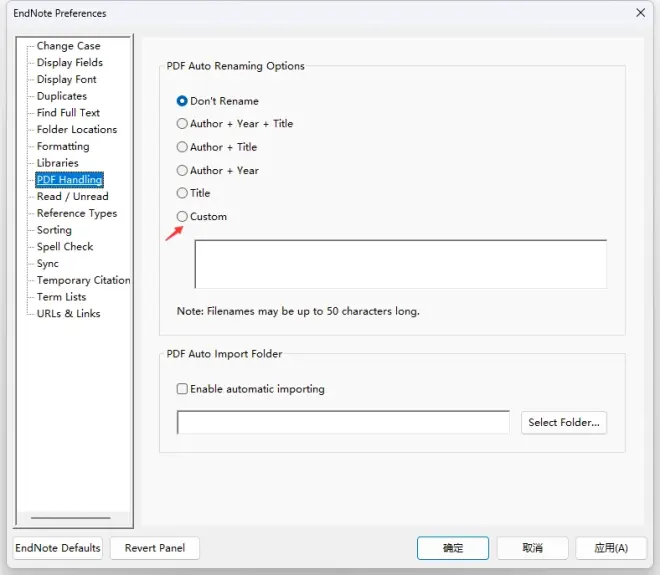Click the Revert Panel button
The height and width of the screenshot is (575, 660).
[x=154, y=548]
